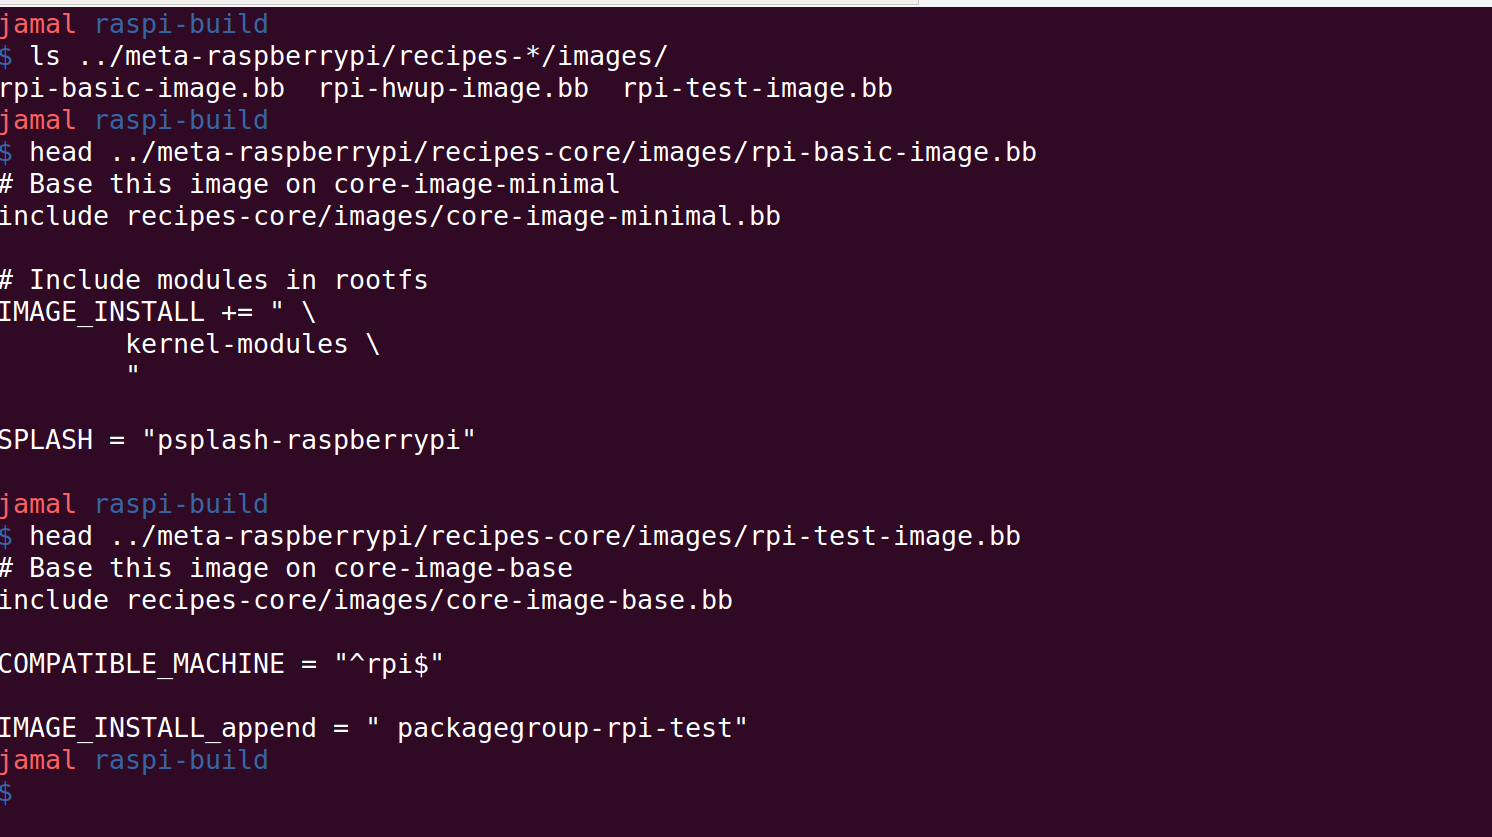Screen dimensions: 1492x837
Task: Click the head rpi-basic-image.bb command line
Action: tap(518, 152)
